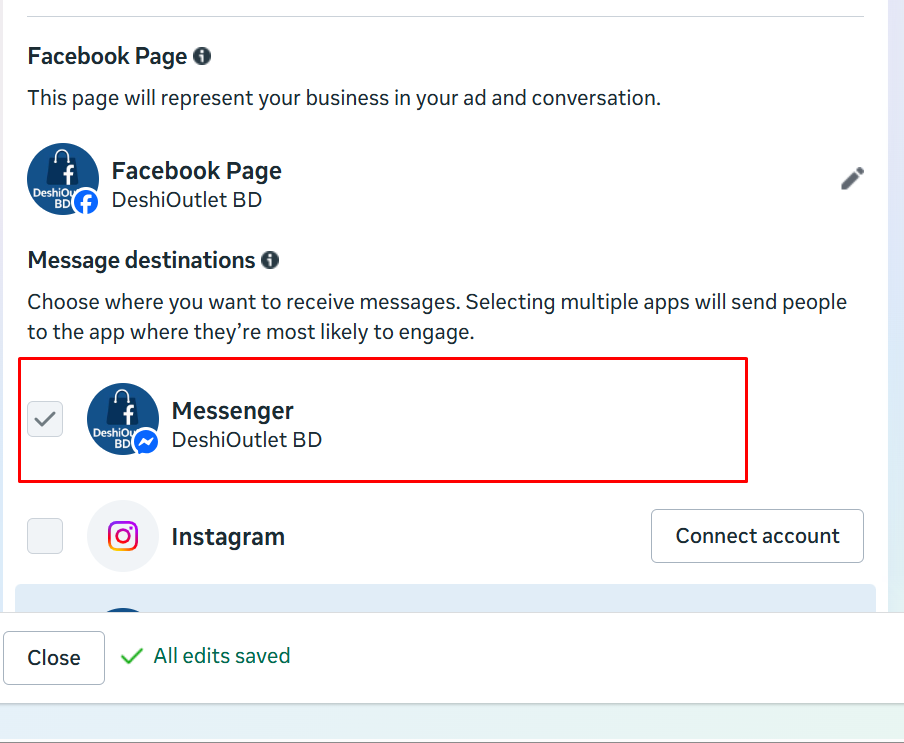Click the Message destinations heading text
The width and height of the screenshot is (904, 743).
click(x=141, y=261)
